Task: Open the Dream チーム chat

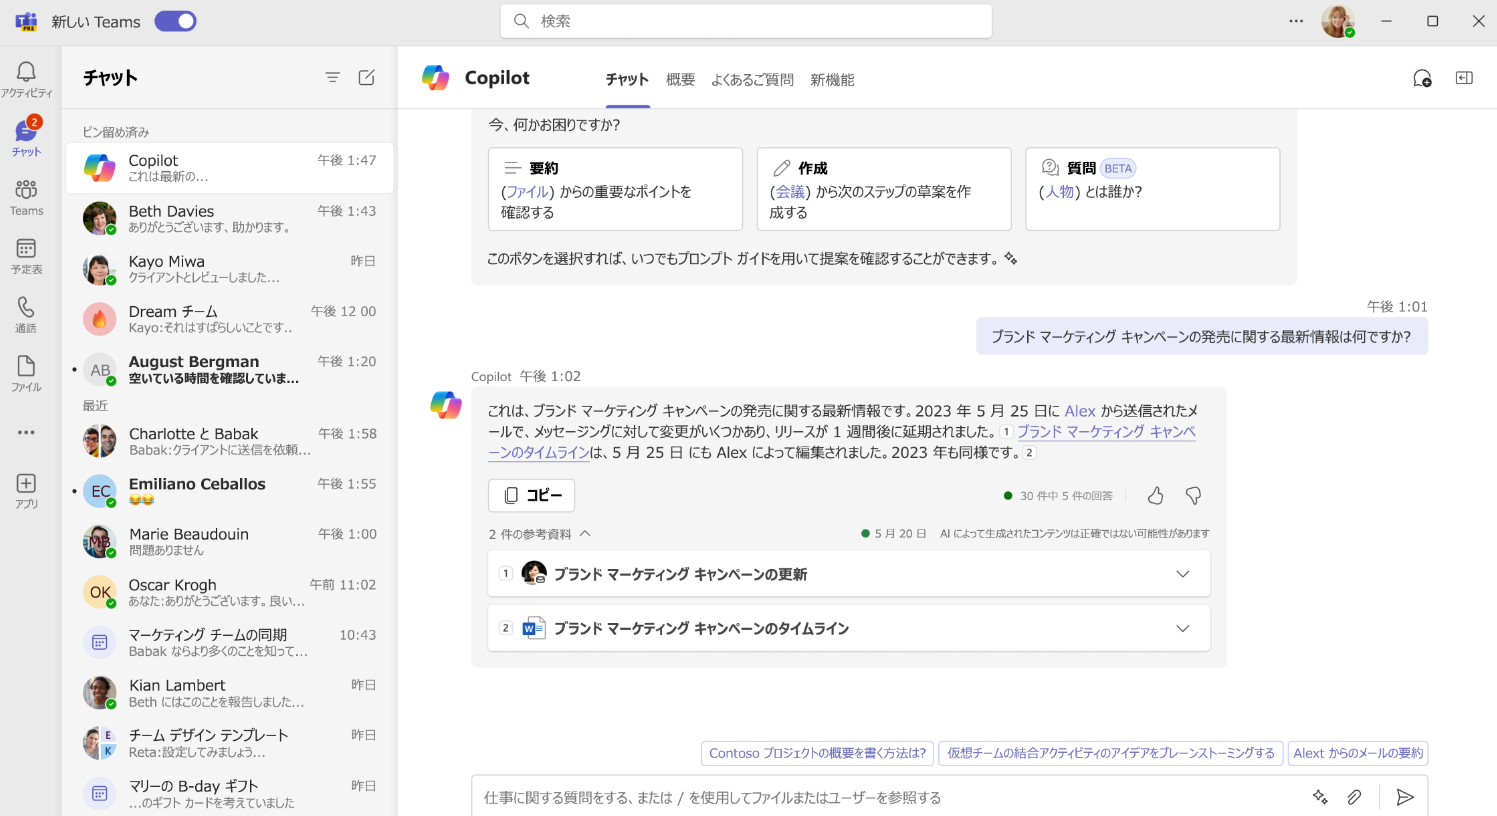Action: (x=230, y=318)
